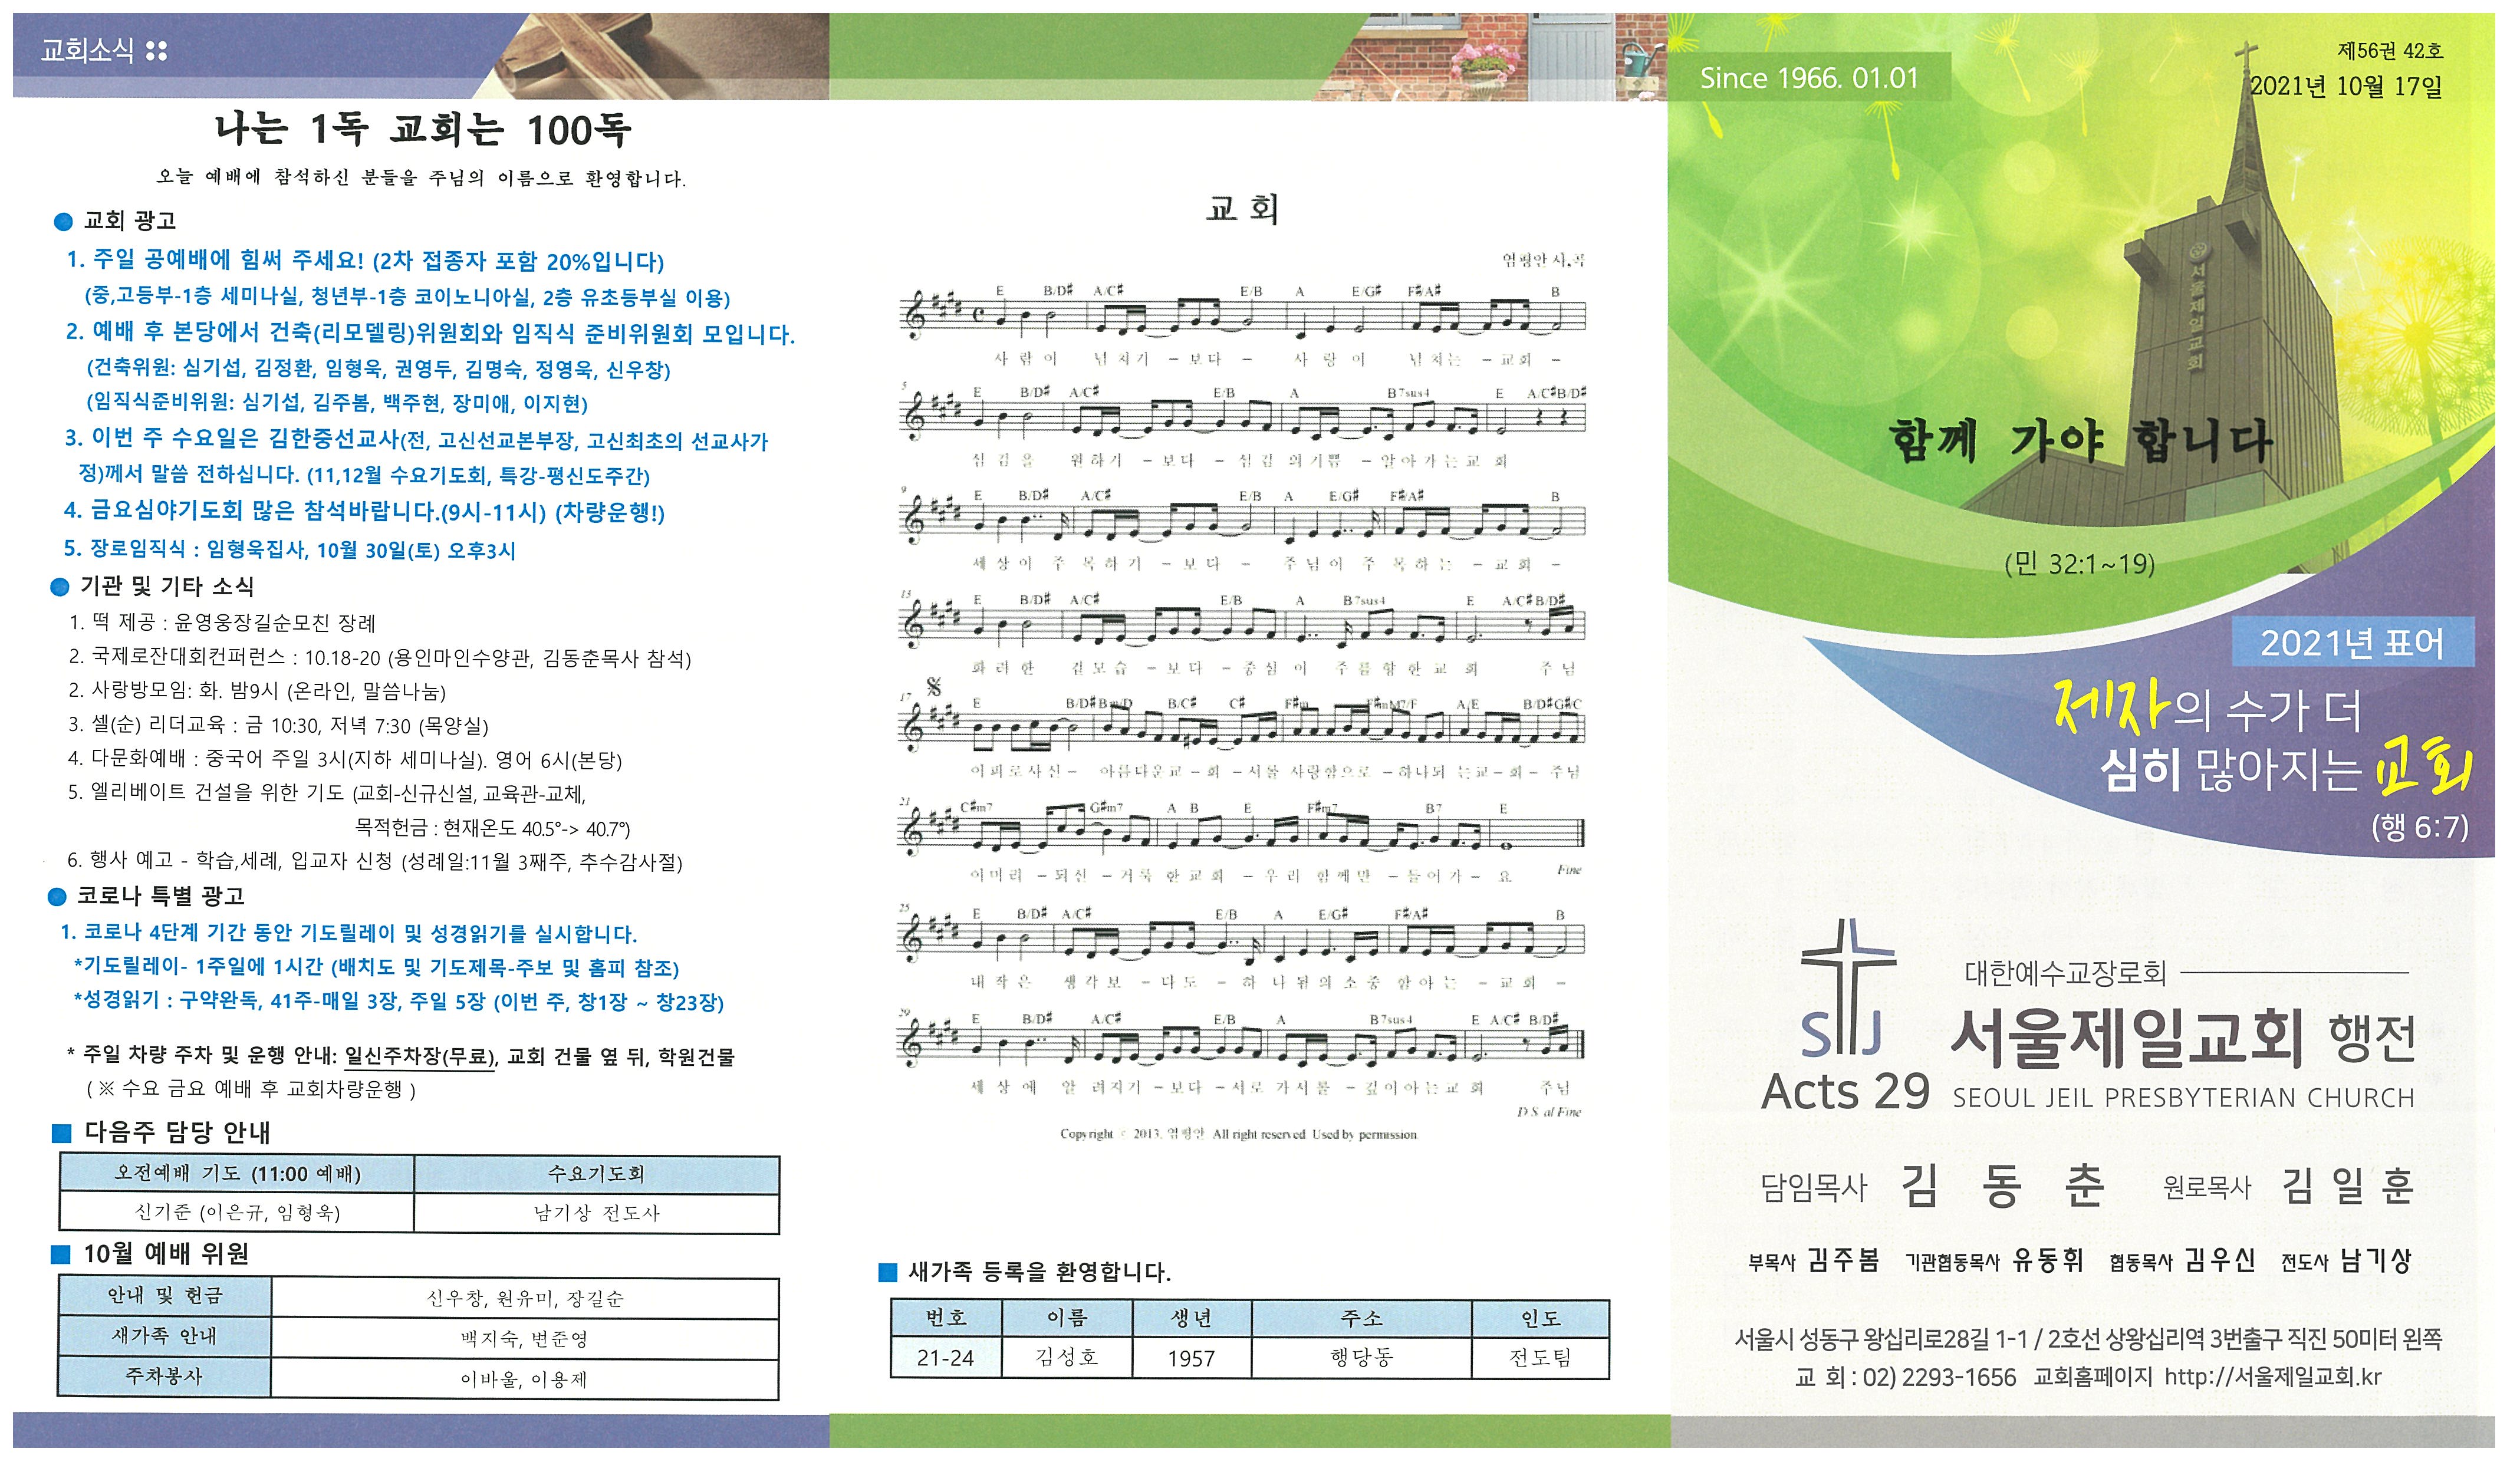
Task: Click the underlined text '일신주차장(무료)'
Action: 420,1057
